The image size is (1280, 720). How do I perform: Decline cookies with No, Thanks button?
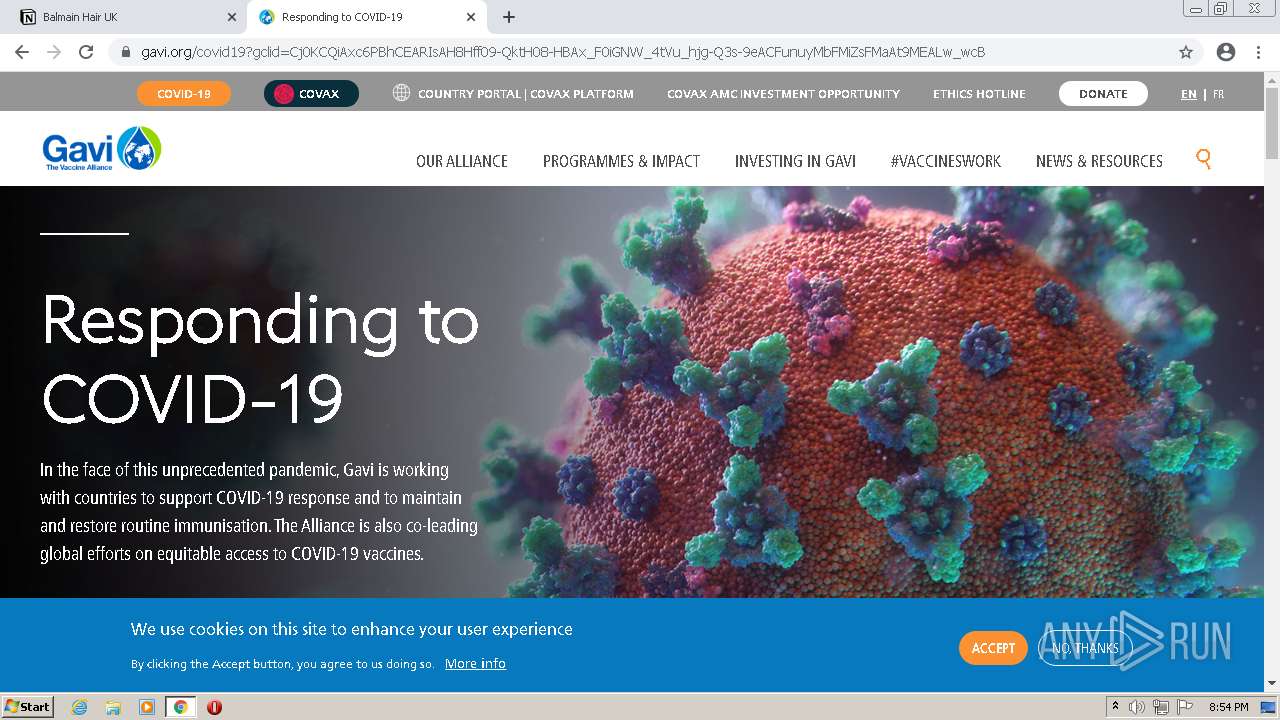1085,648
